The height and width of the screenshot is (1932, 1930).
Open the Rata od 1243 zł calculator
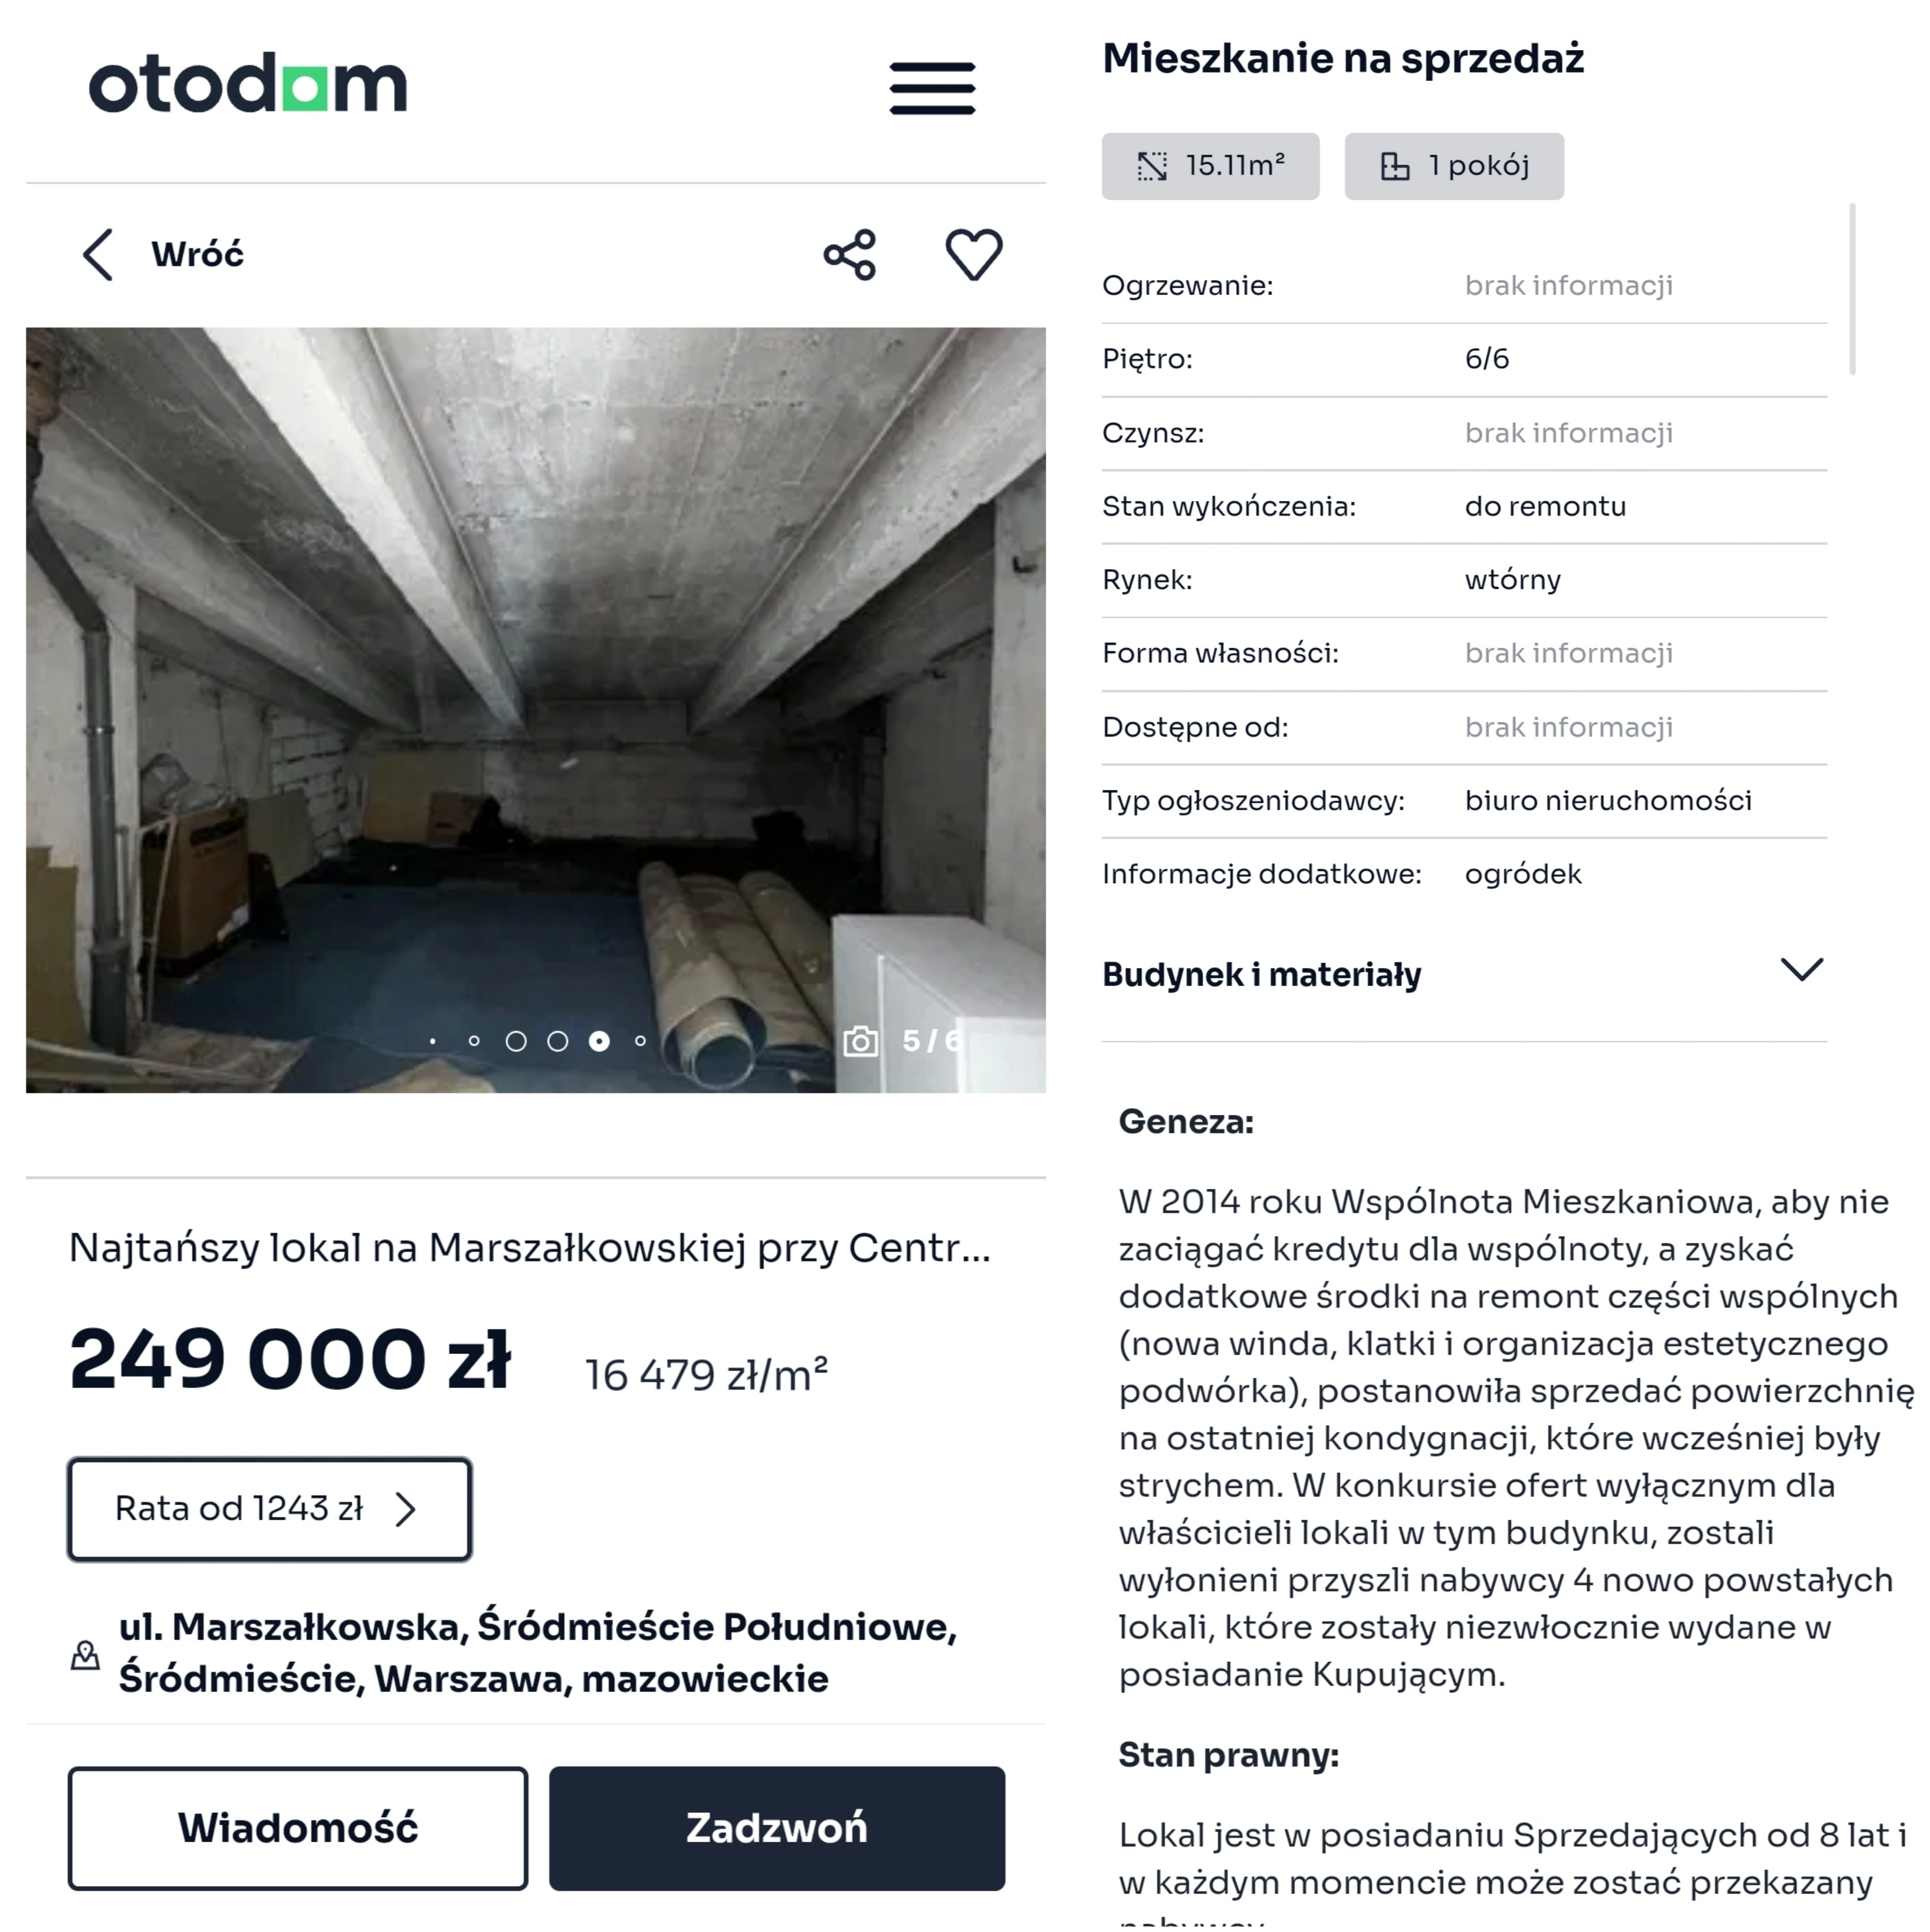tap(269, 1508)
